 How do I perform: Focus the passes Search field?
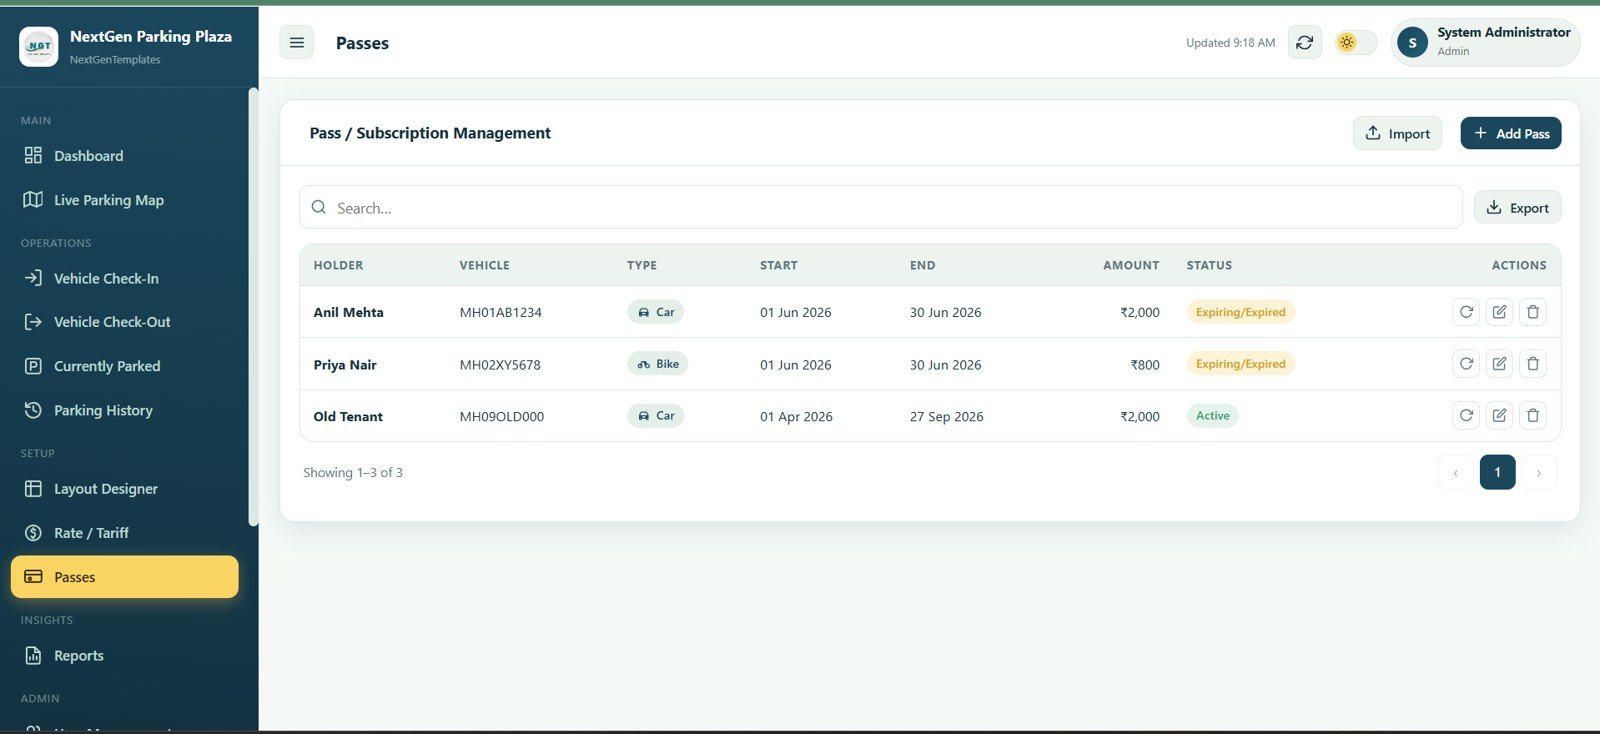coord(881,207)
